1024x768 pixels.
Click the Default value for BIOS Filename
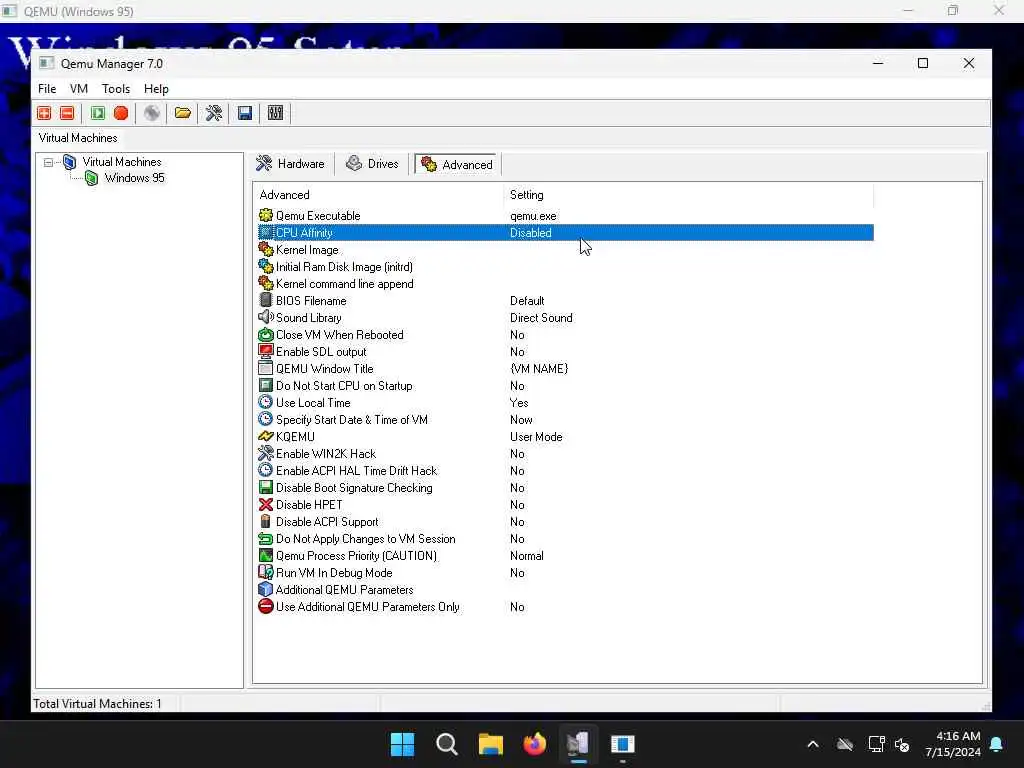(x=526, y=301)
